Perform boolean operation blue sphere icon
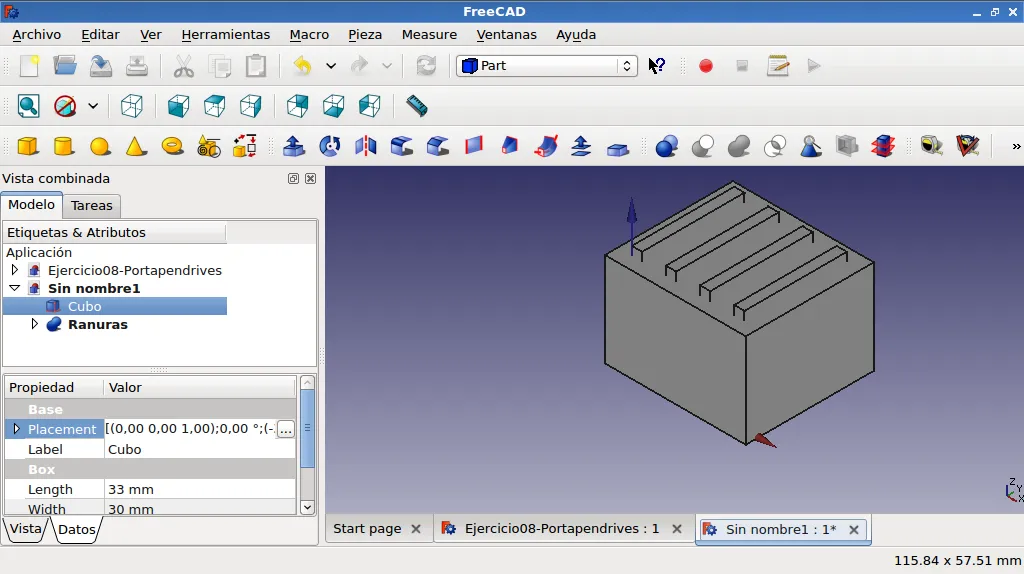 coord(666,146)
